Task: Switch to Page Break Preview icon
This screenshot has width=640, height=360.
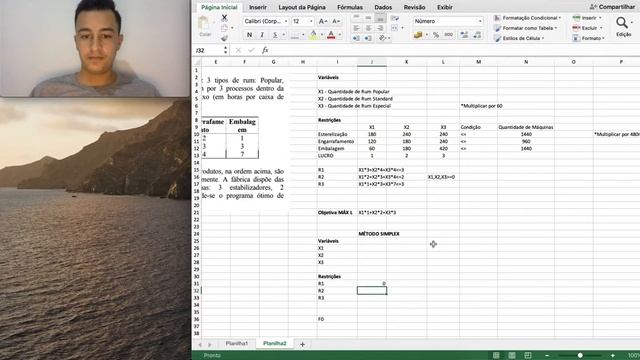Action: click(528, 356)
